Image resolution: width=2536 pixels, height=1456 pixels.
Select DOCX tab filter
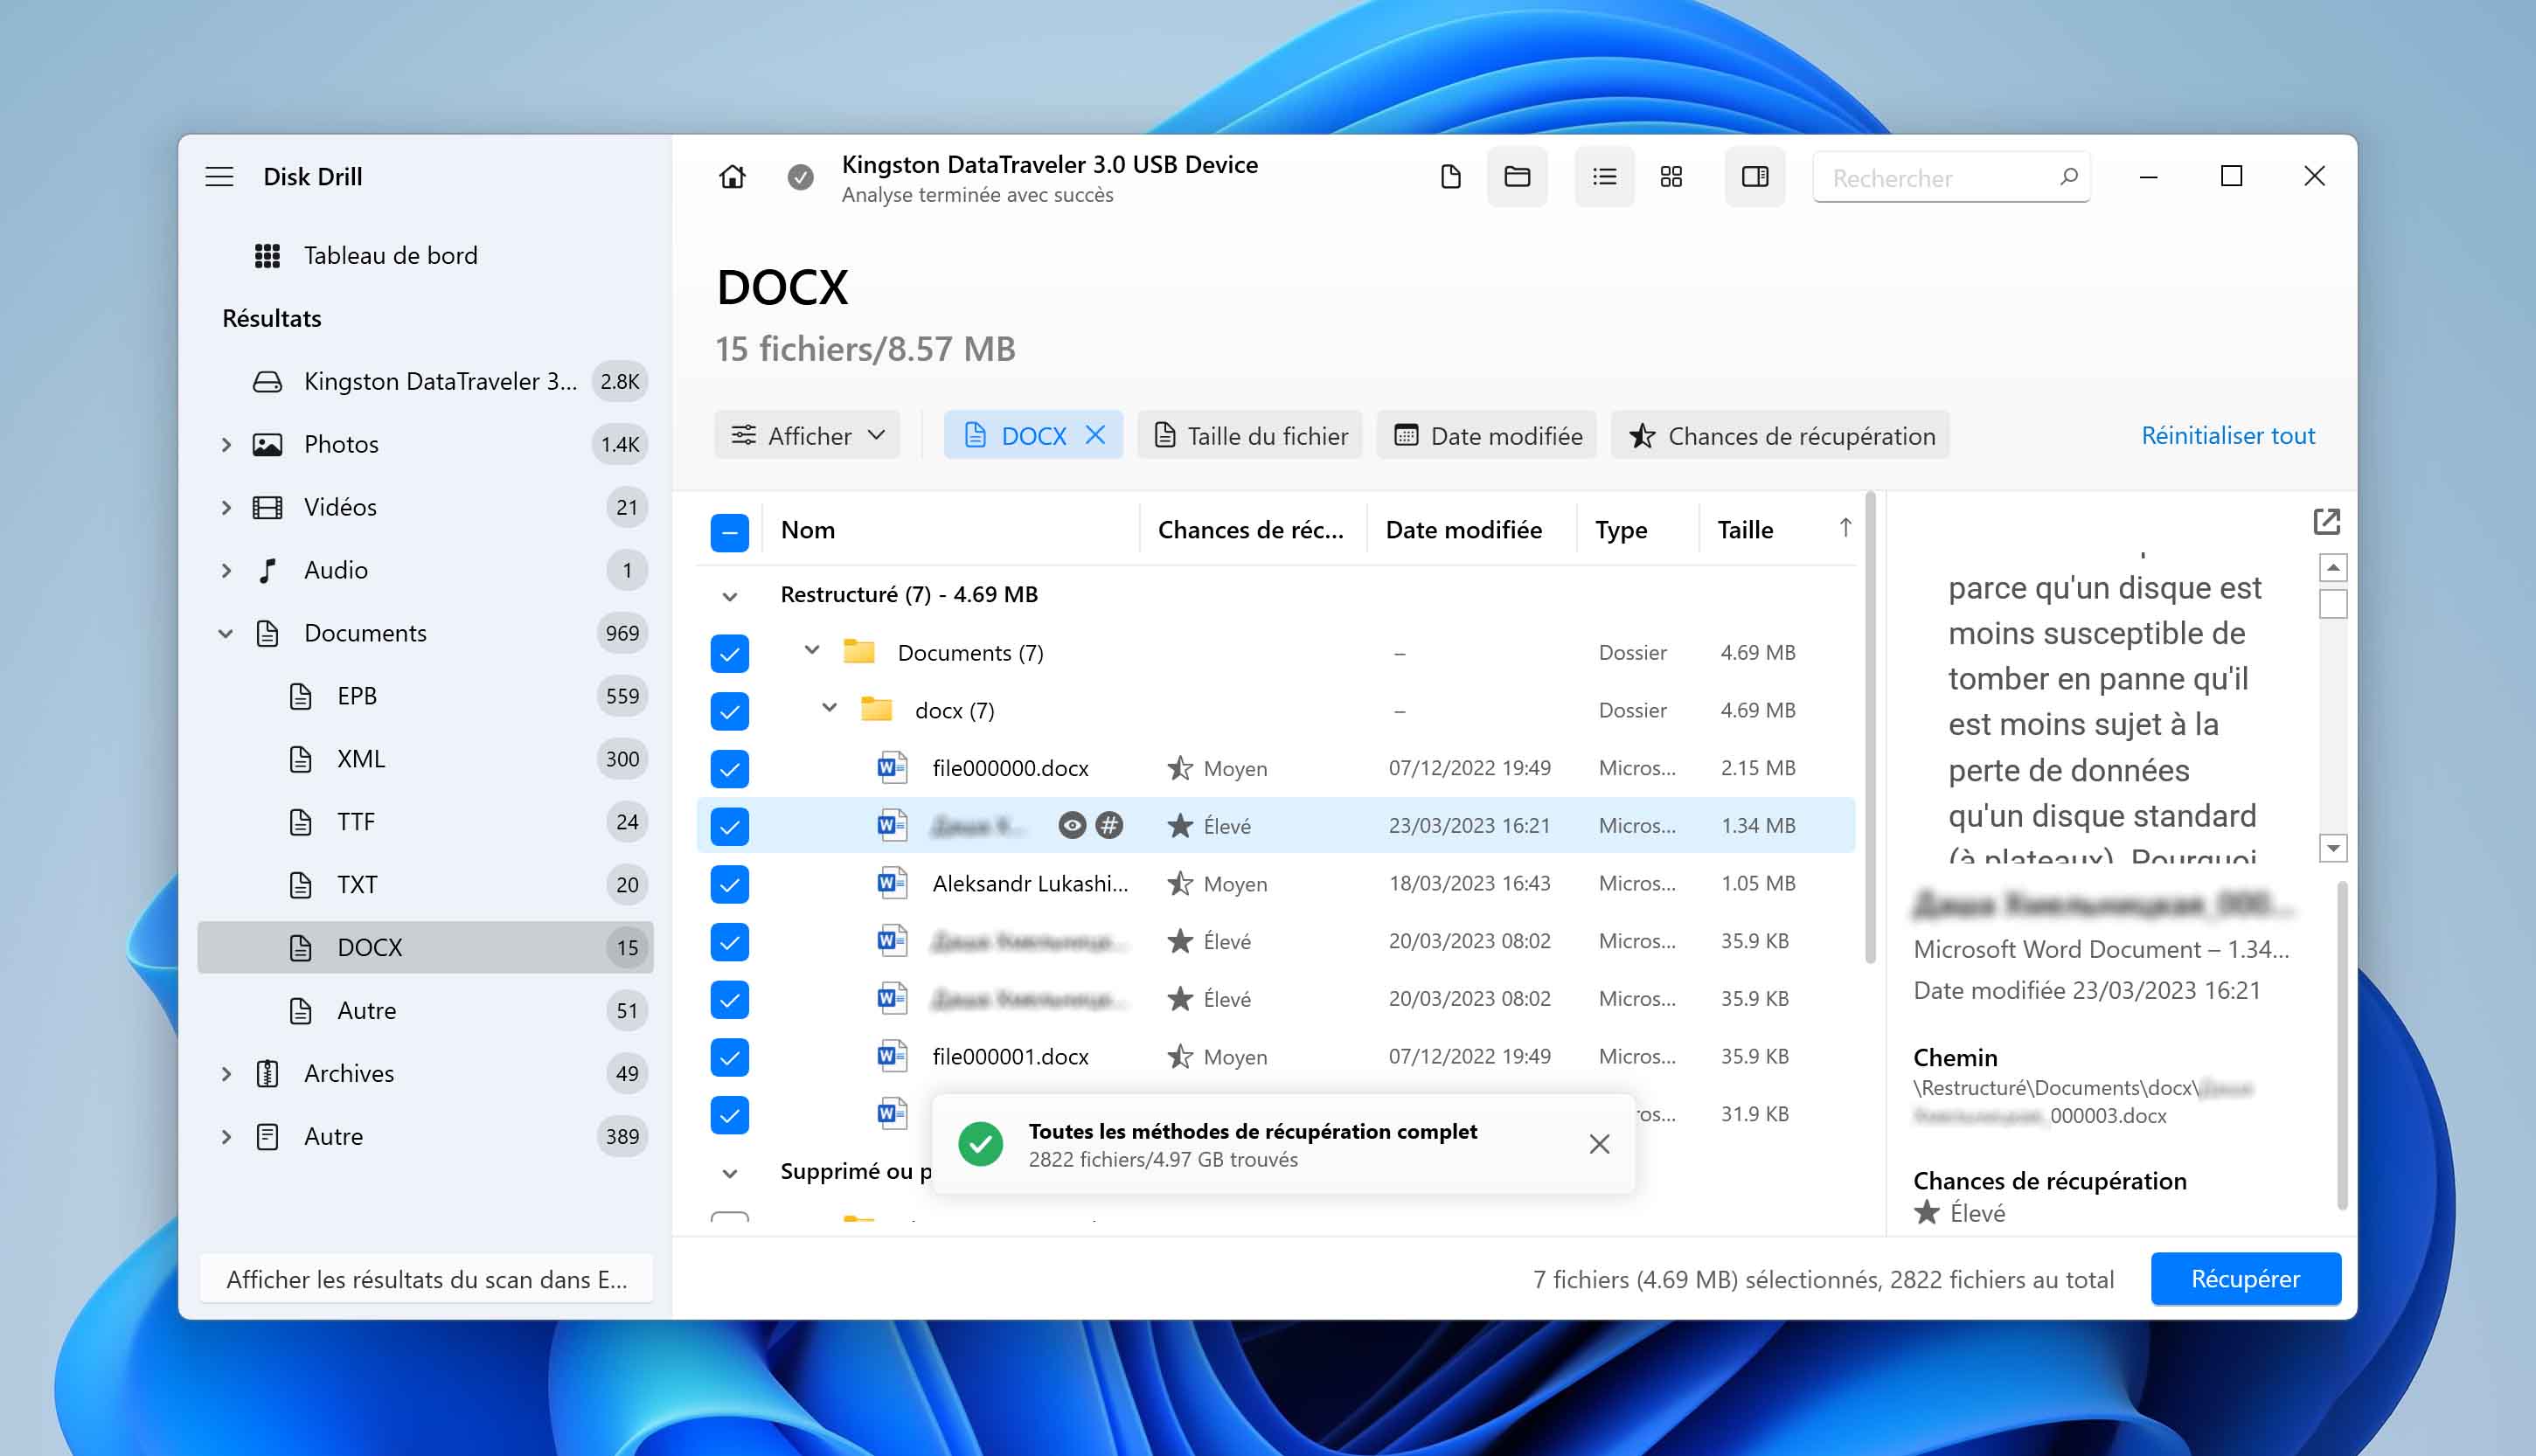[1032, 433]
